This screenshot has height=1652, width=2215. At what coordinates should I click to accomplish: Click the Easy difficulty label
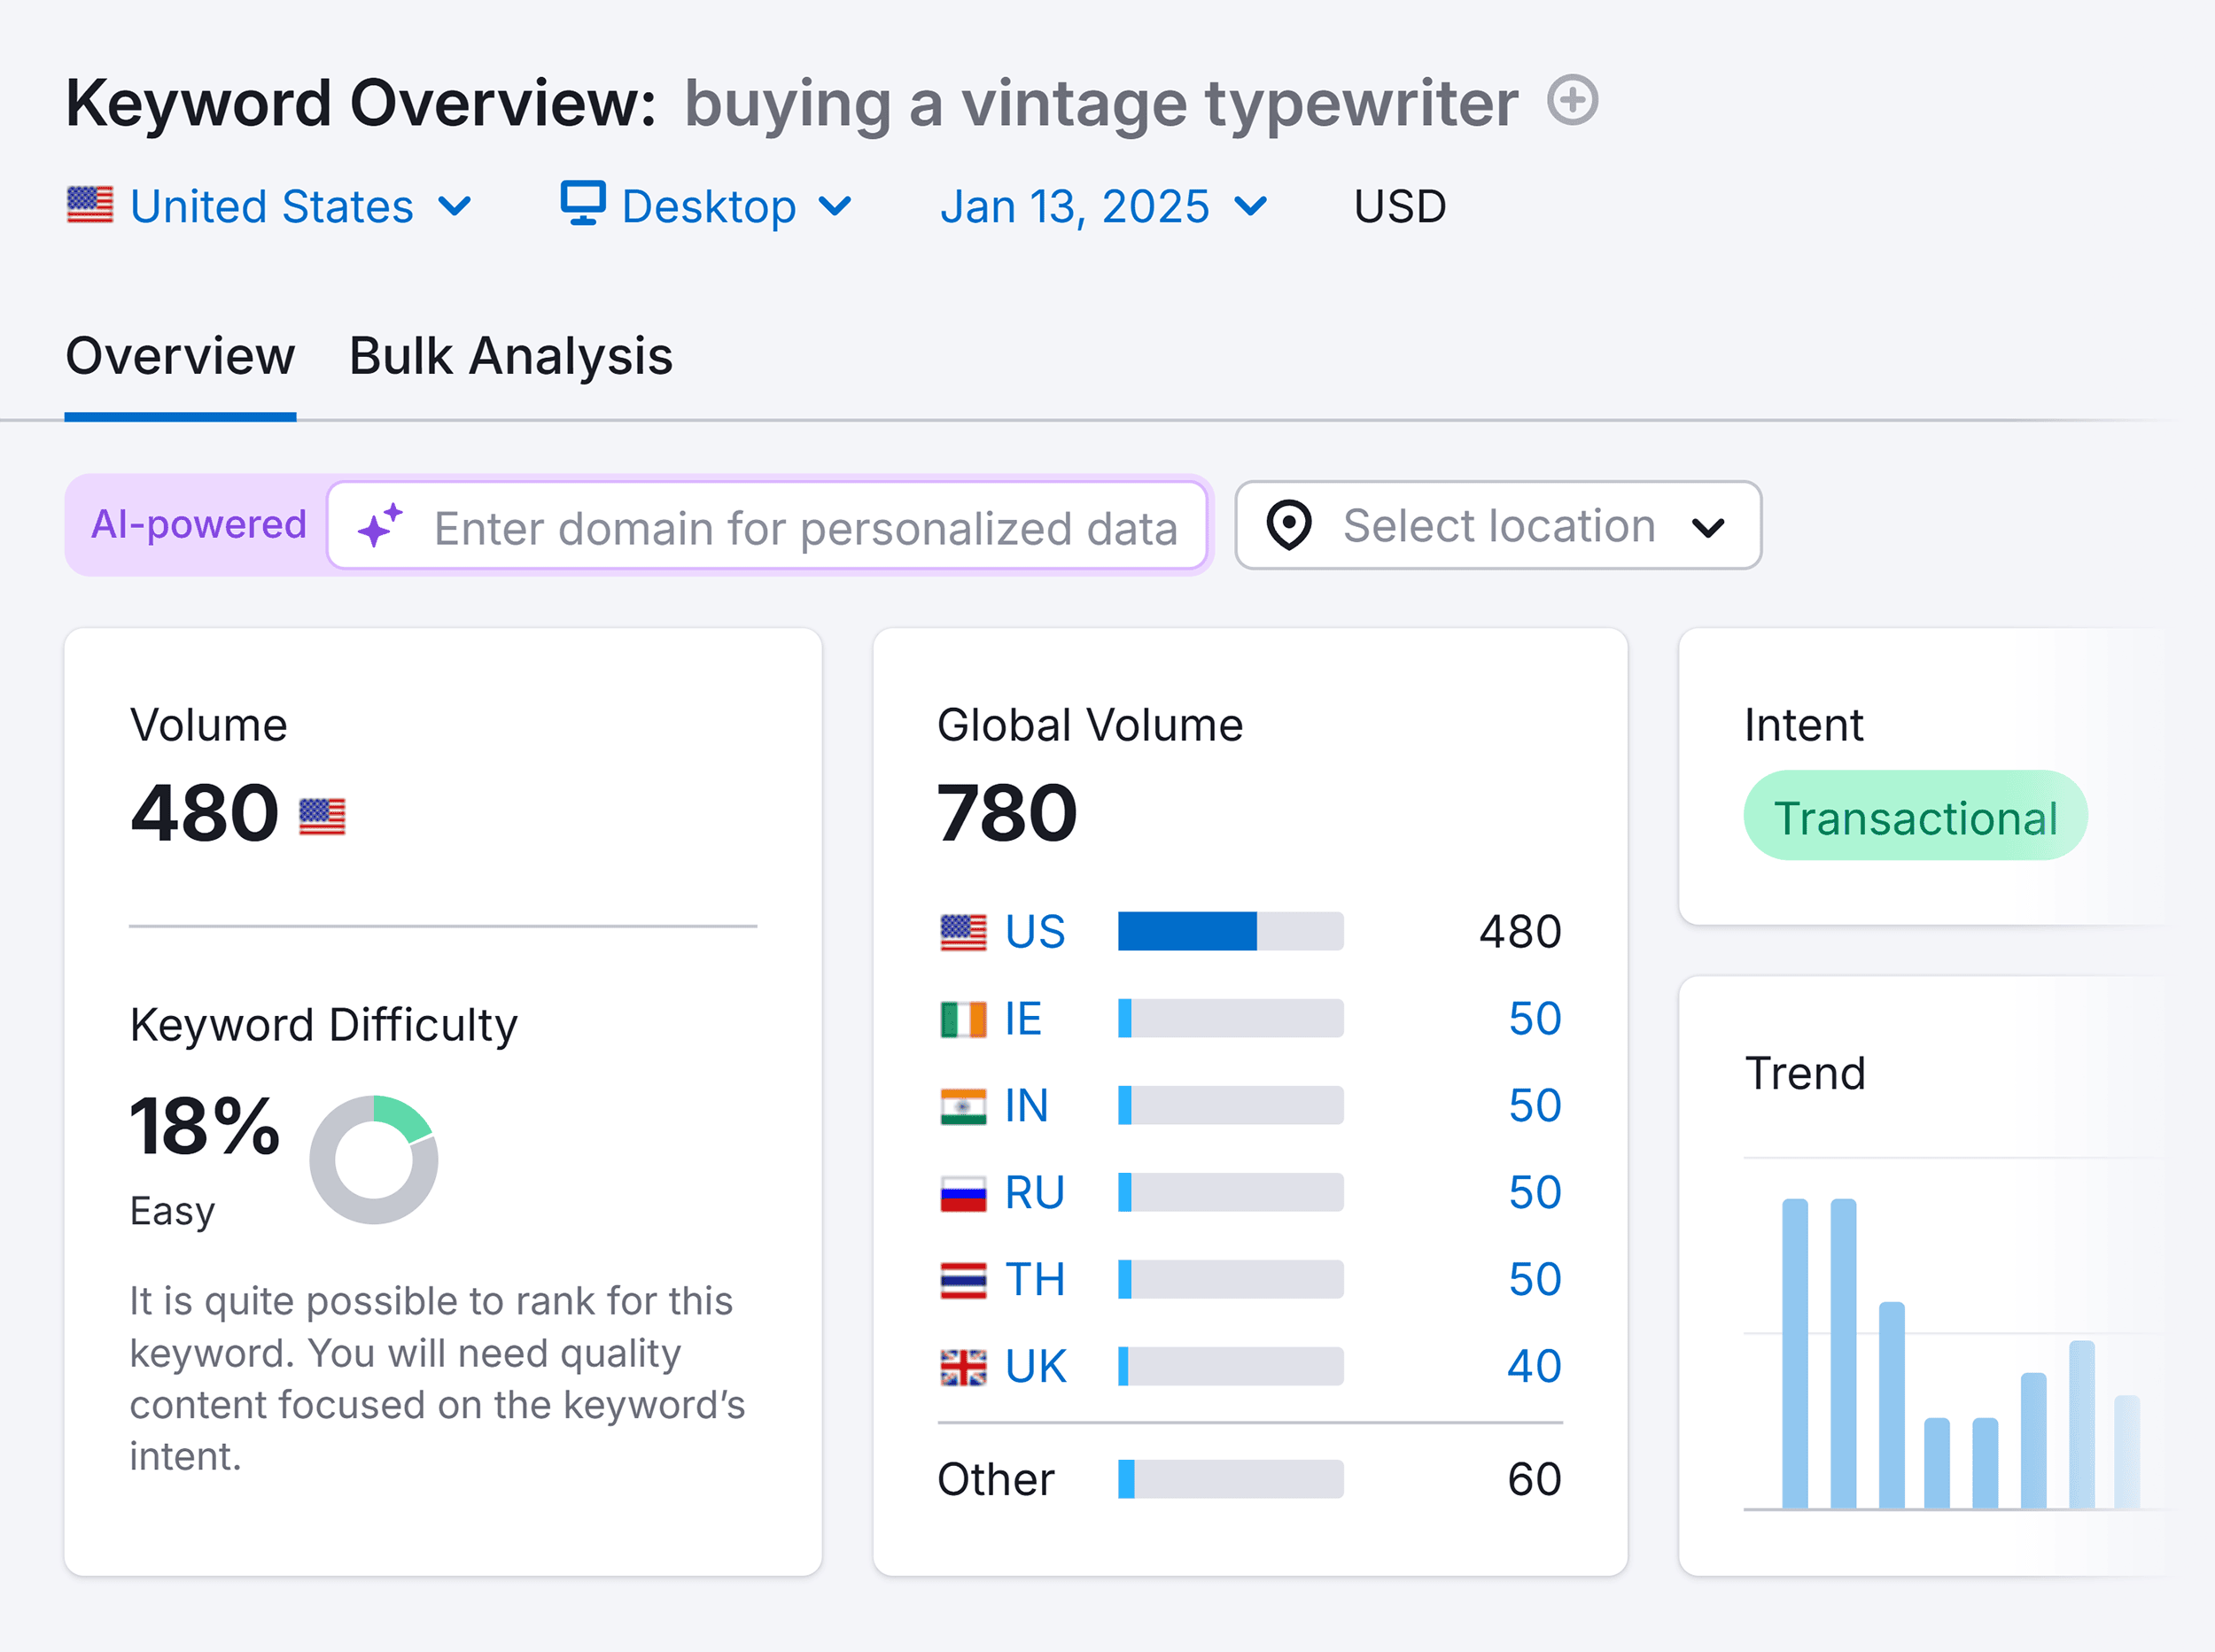click(172, 1212)
